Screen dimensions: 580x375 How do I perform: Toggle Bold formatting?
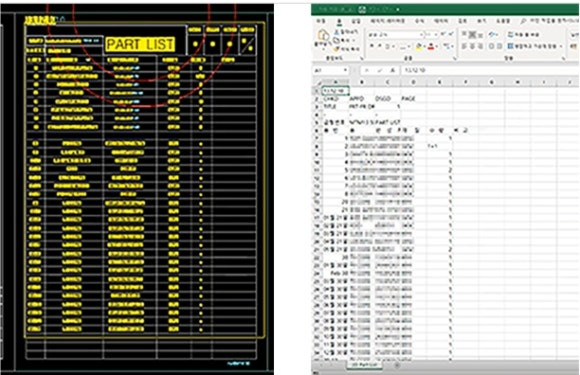click(371, 45)
